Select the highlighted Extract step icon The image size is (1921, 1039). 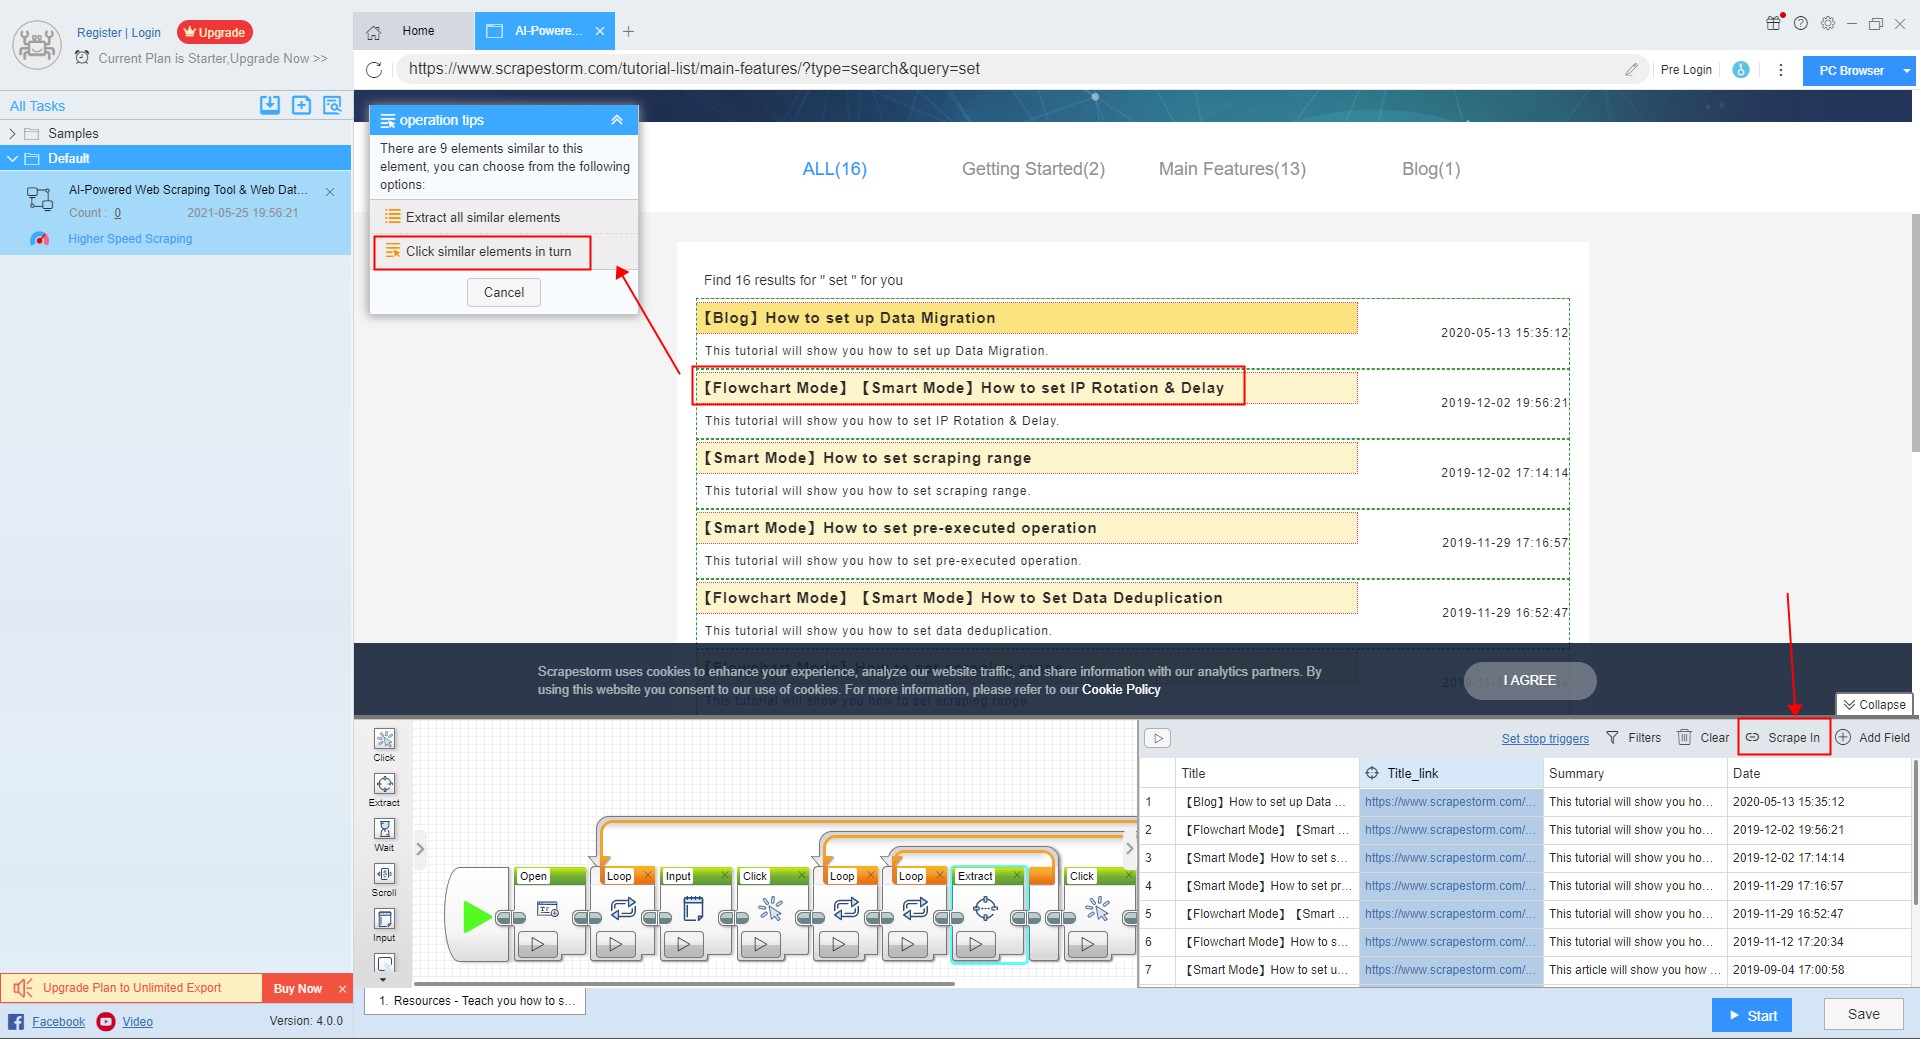[x=985, y=908]
